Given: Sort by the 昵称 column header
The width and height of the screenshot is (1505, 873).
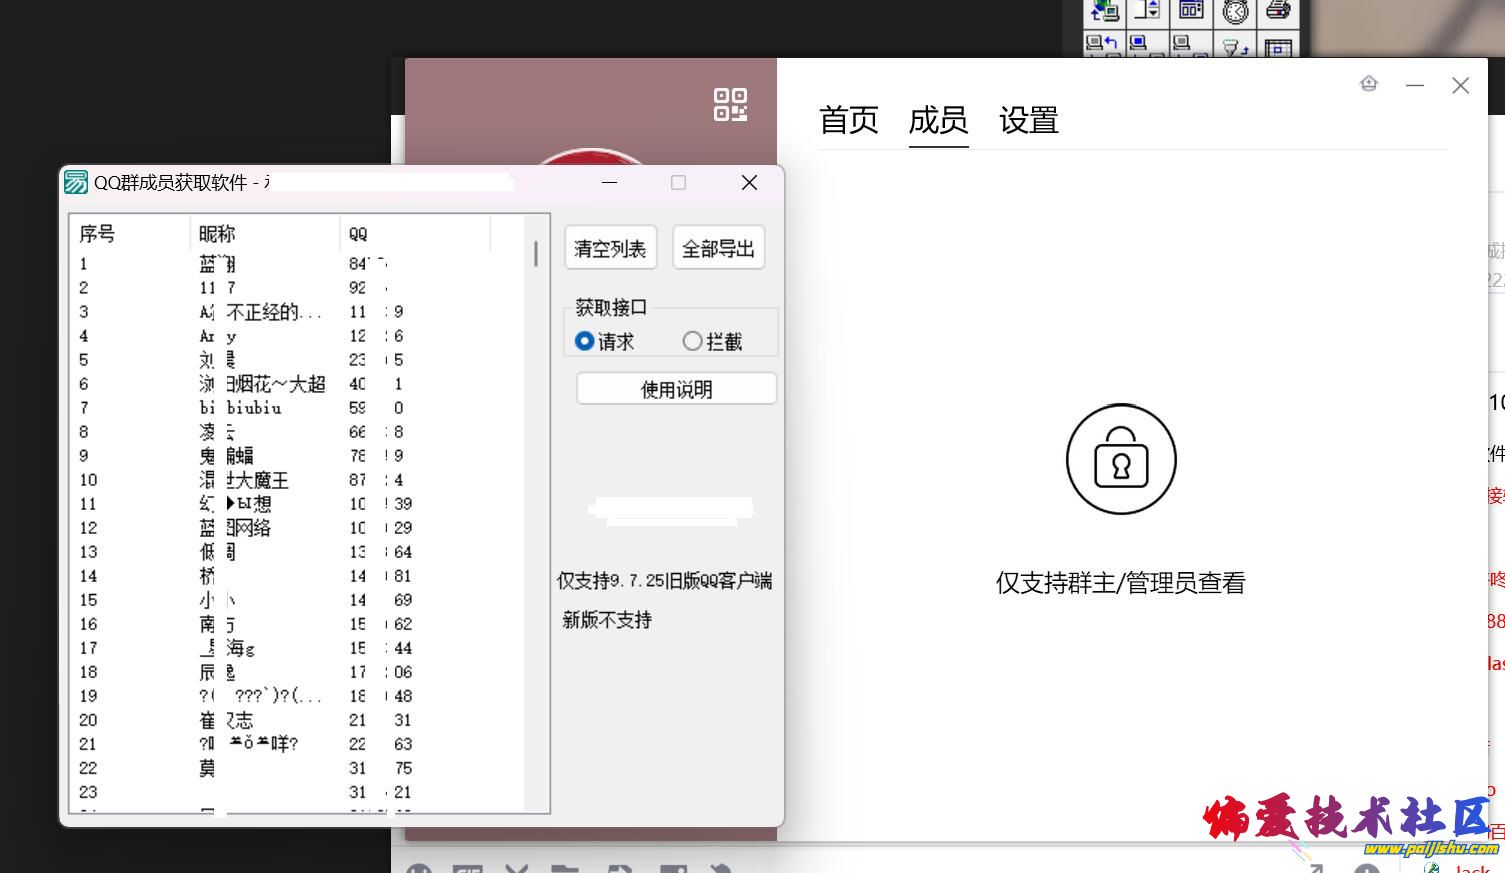Looking at the screenshot, I should [217, 234].
